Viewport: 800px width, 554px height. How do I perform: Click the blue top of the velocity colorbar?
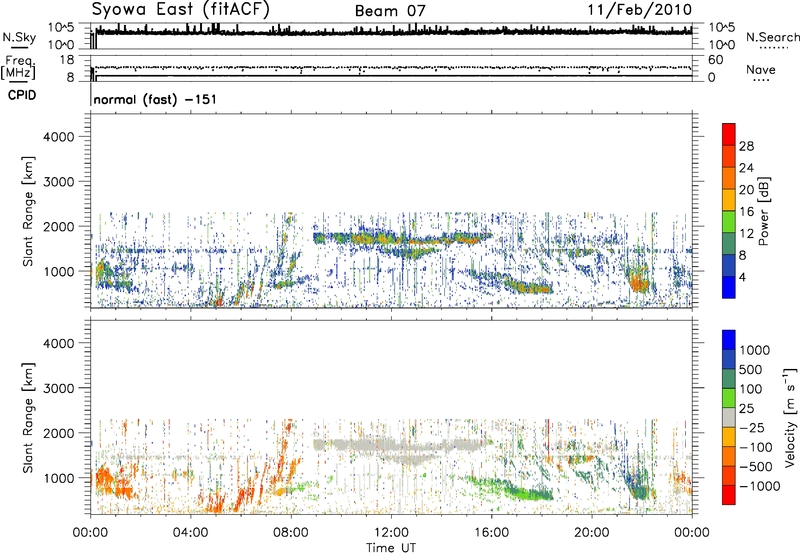click(x=729, y=339)
